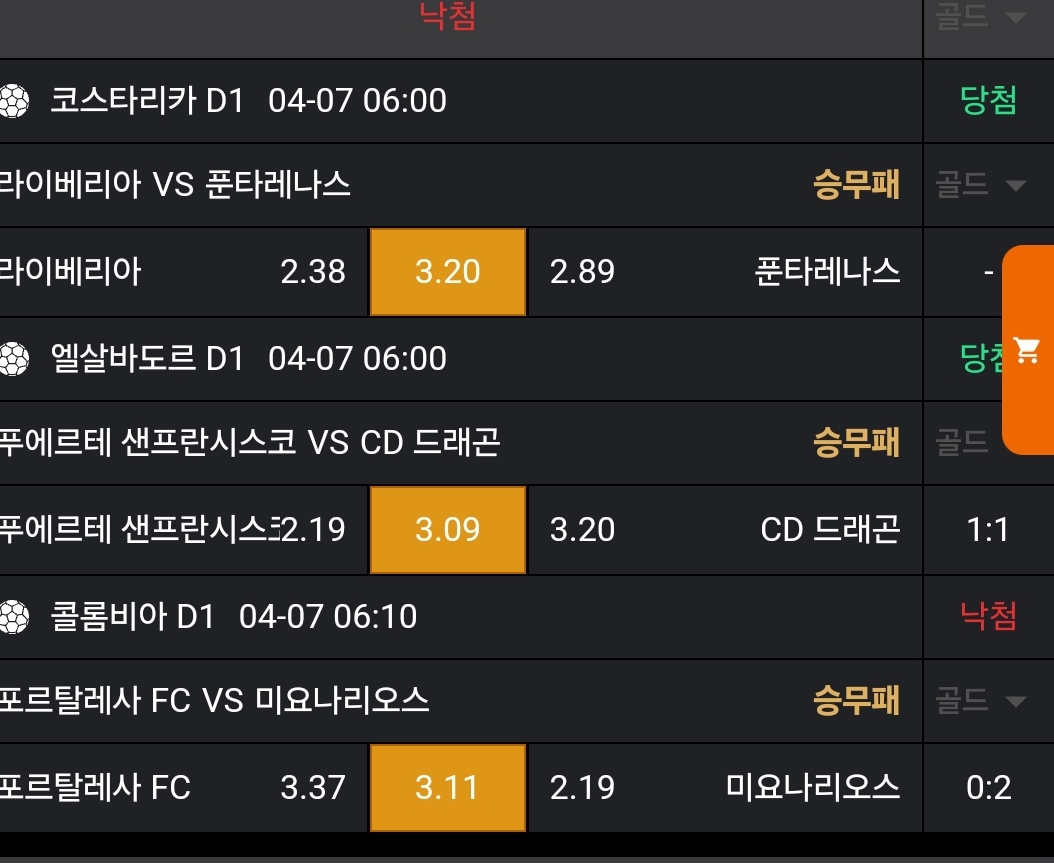
Task: Pick 미요나리오스 away win at 2.19
Action: [583, 788]
